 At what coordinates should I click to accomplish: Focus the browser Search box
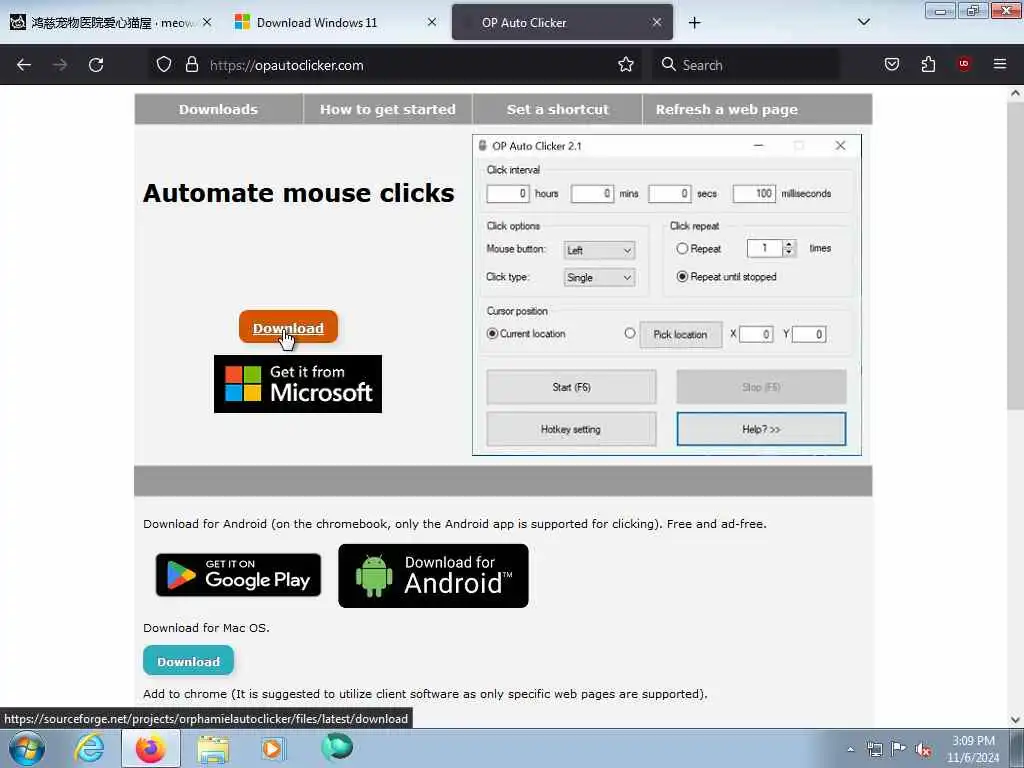click(744, 65)
